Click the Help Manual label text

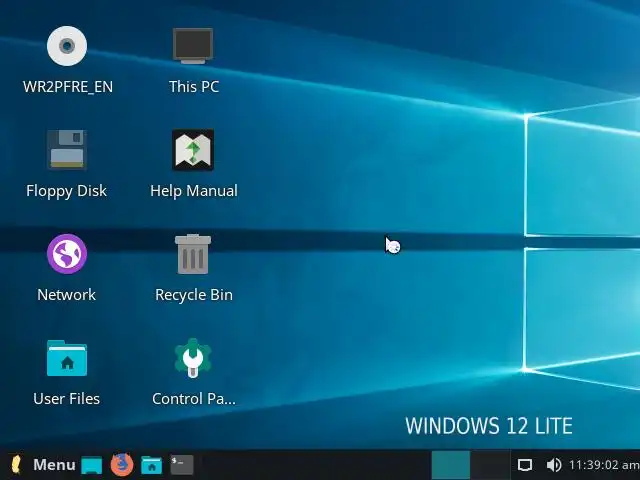(x=194, y=191)
